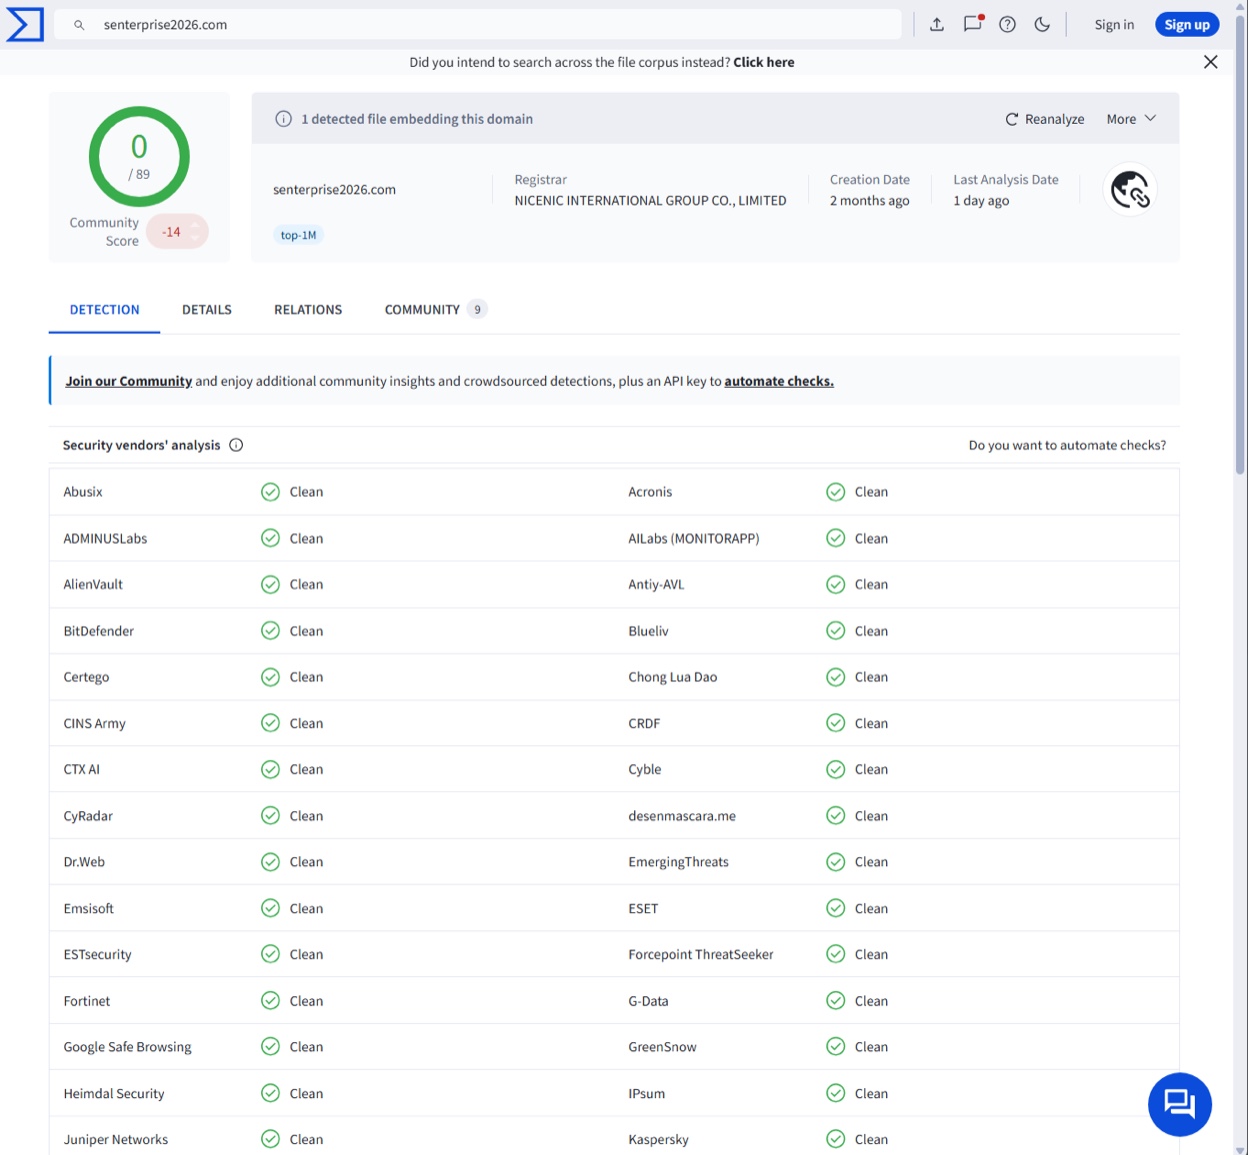Viewport: 1248px width, 1155px height.
Task: Click BitDefender clean checkmark icon
Action: coord(270,631)
